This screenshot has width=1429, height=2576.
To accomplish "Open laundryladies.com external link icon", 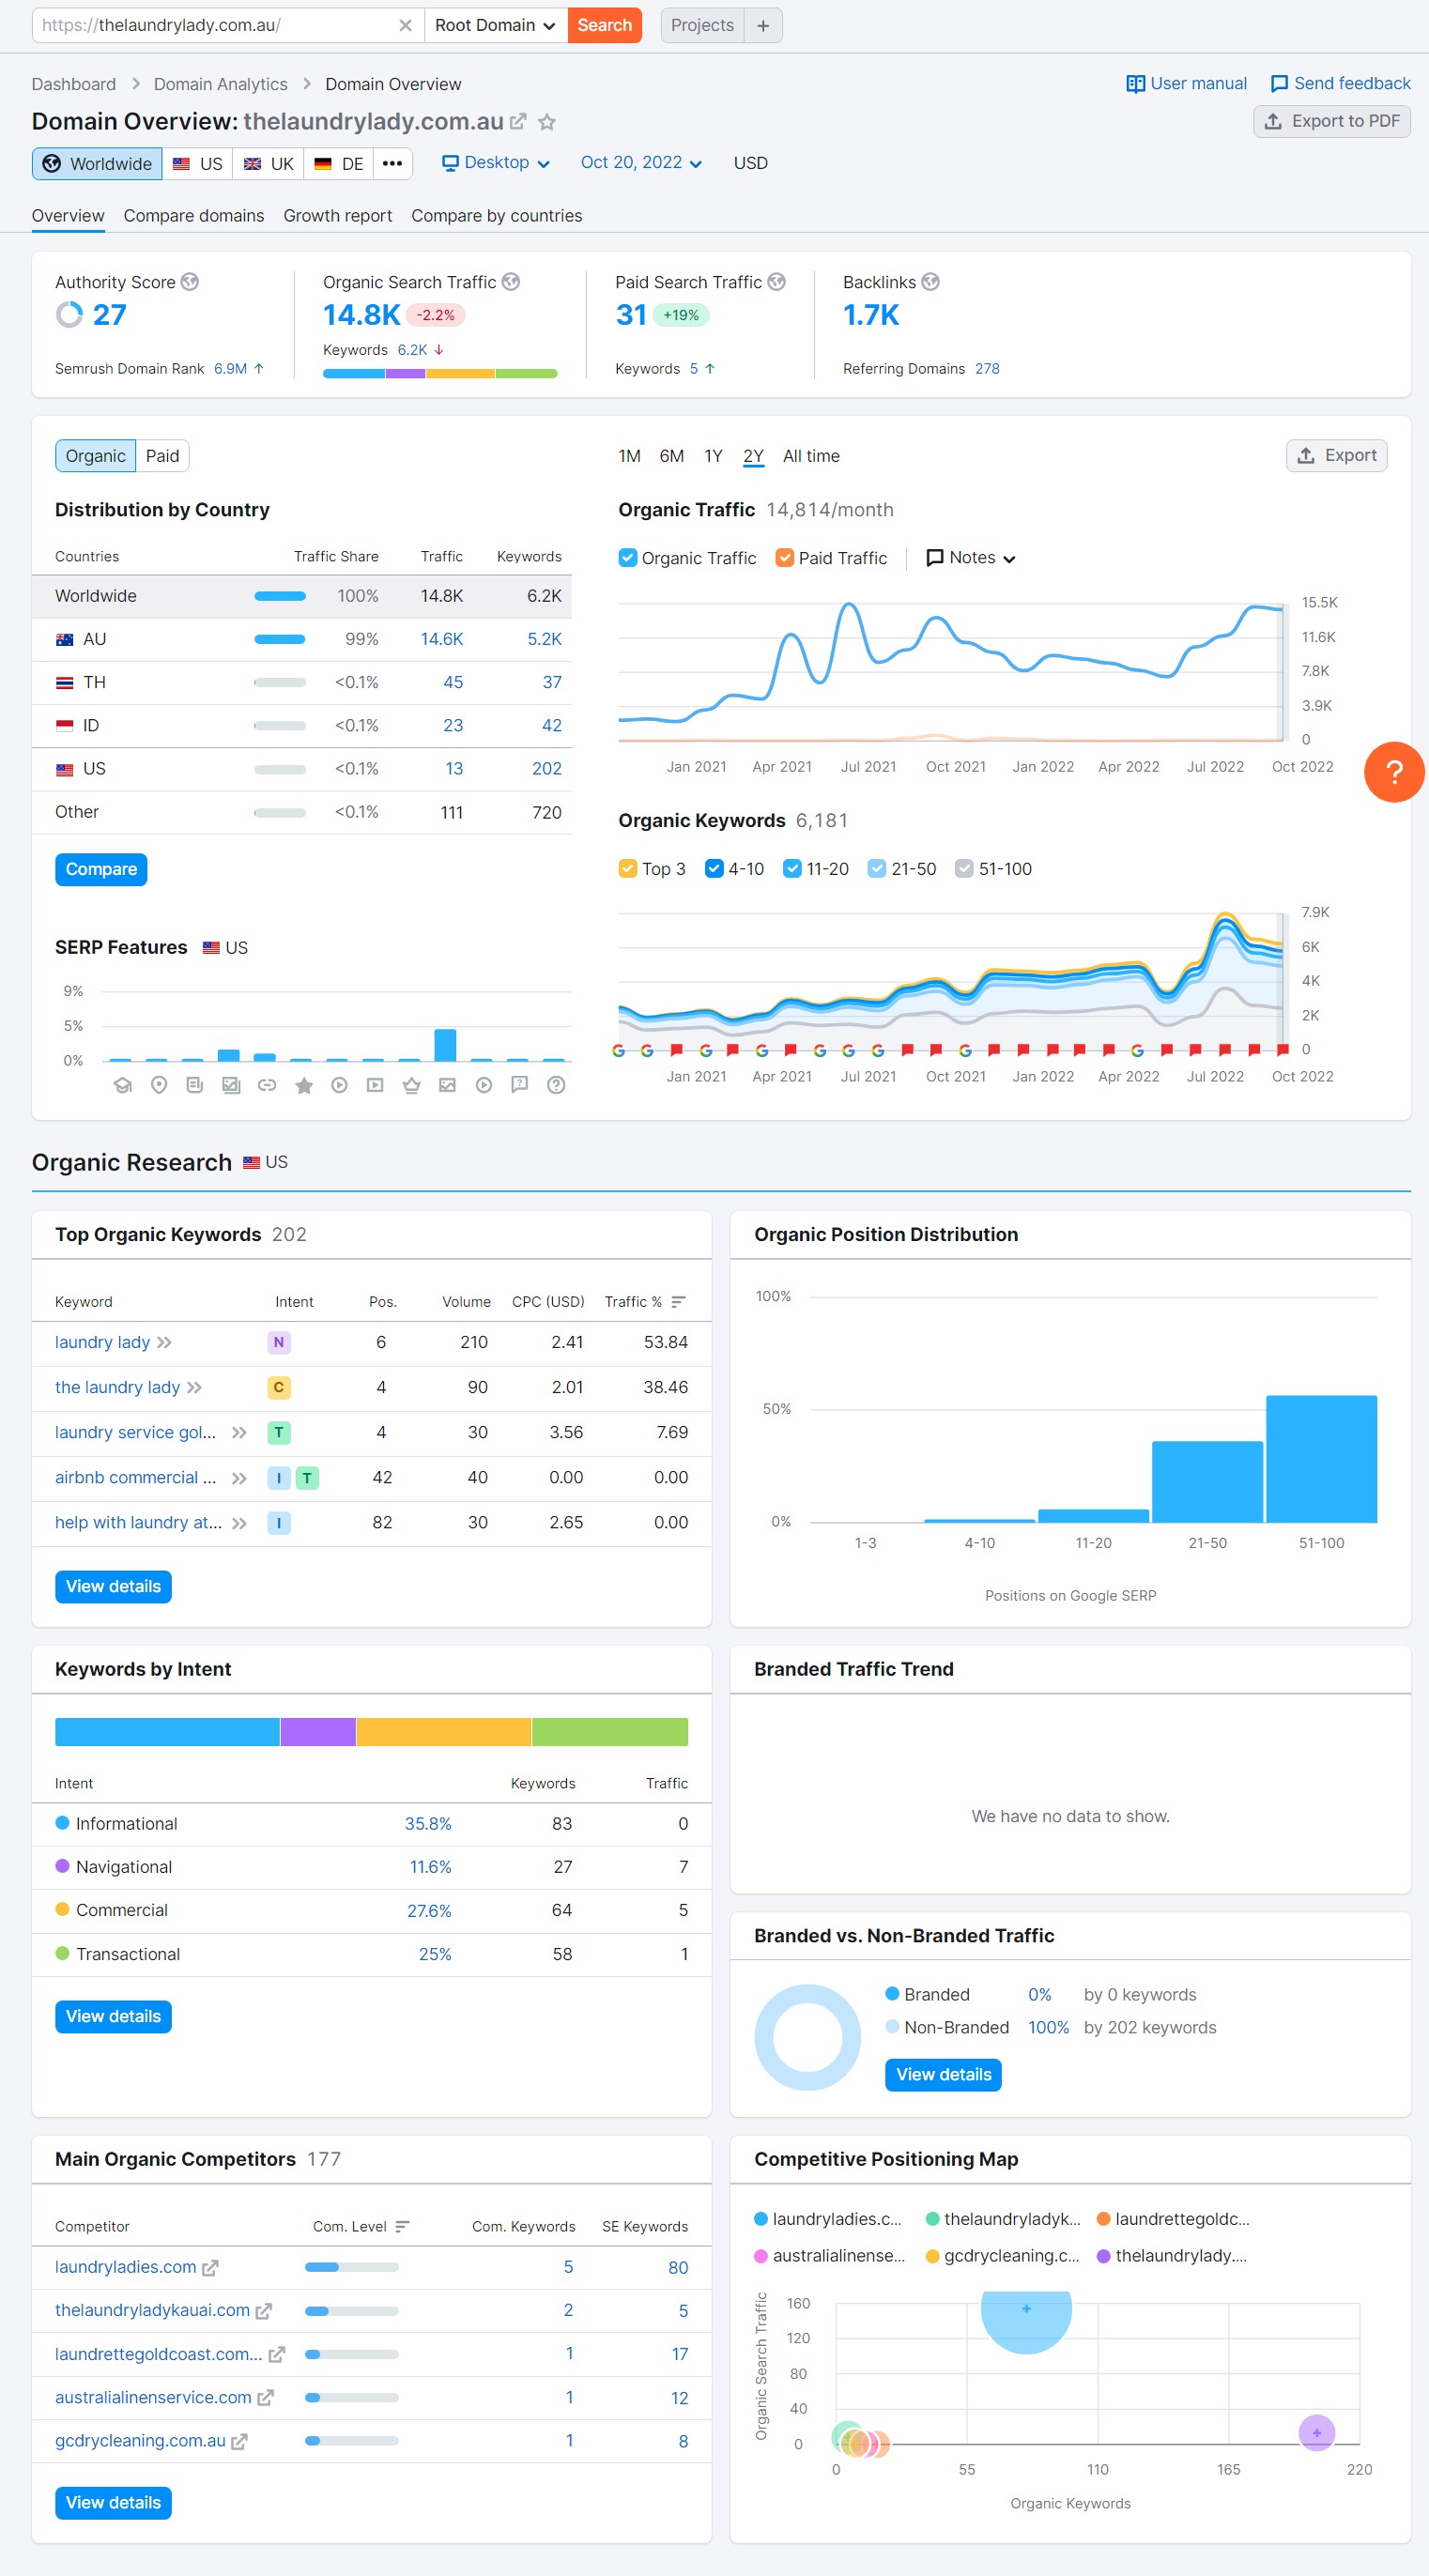I will 210,2268.
